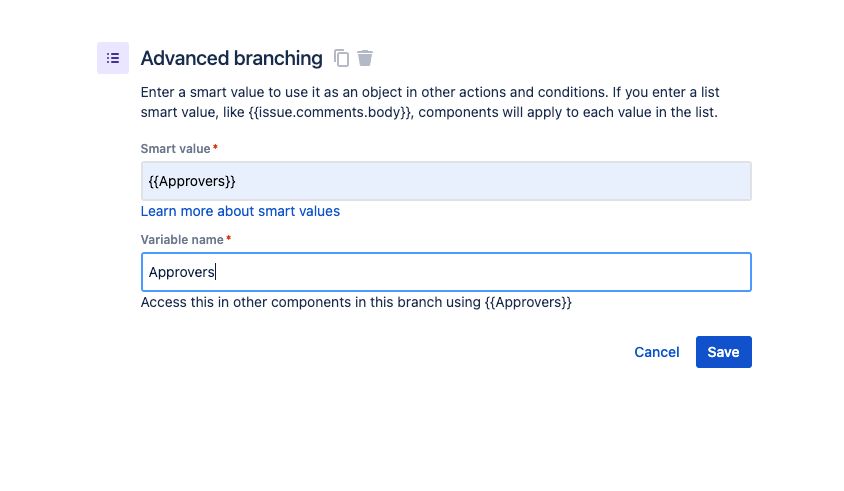Delete the branch using the trash icon

(366, 58)
